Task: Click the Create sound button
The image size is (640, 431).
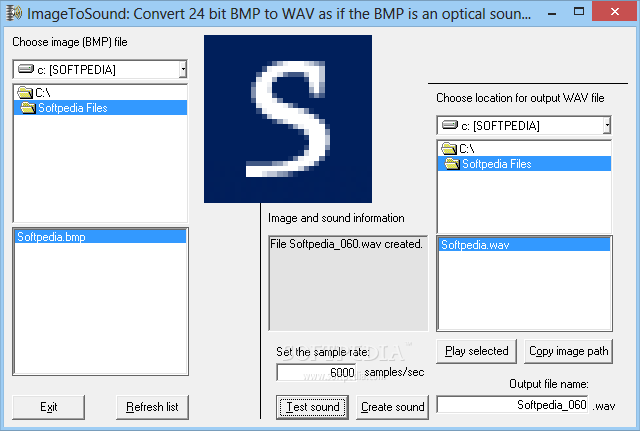Action: pyautogui.click(x=392, y=407)
